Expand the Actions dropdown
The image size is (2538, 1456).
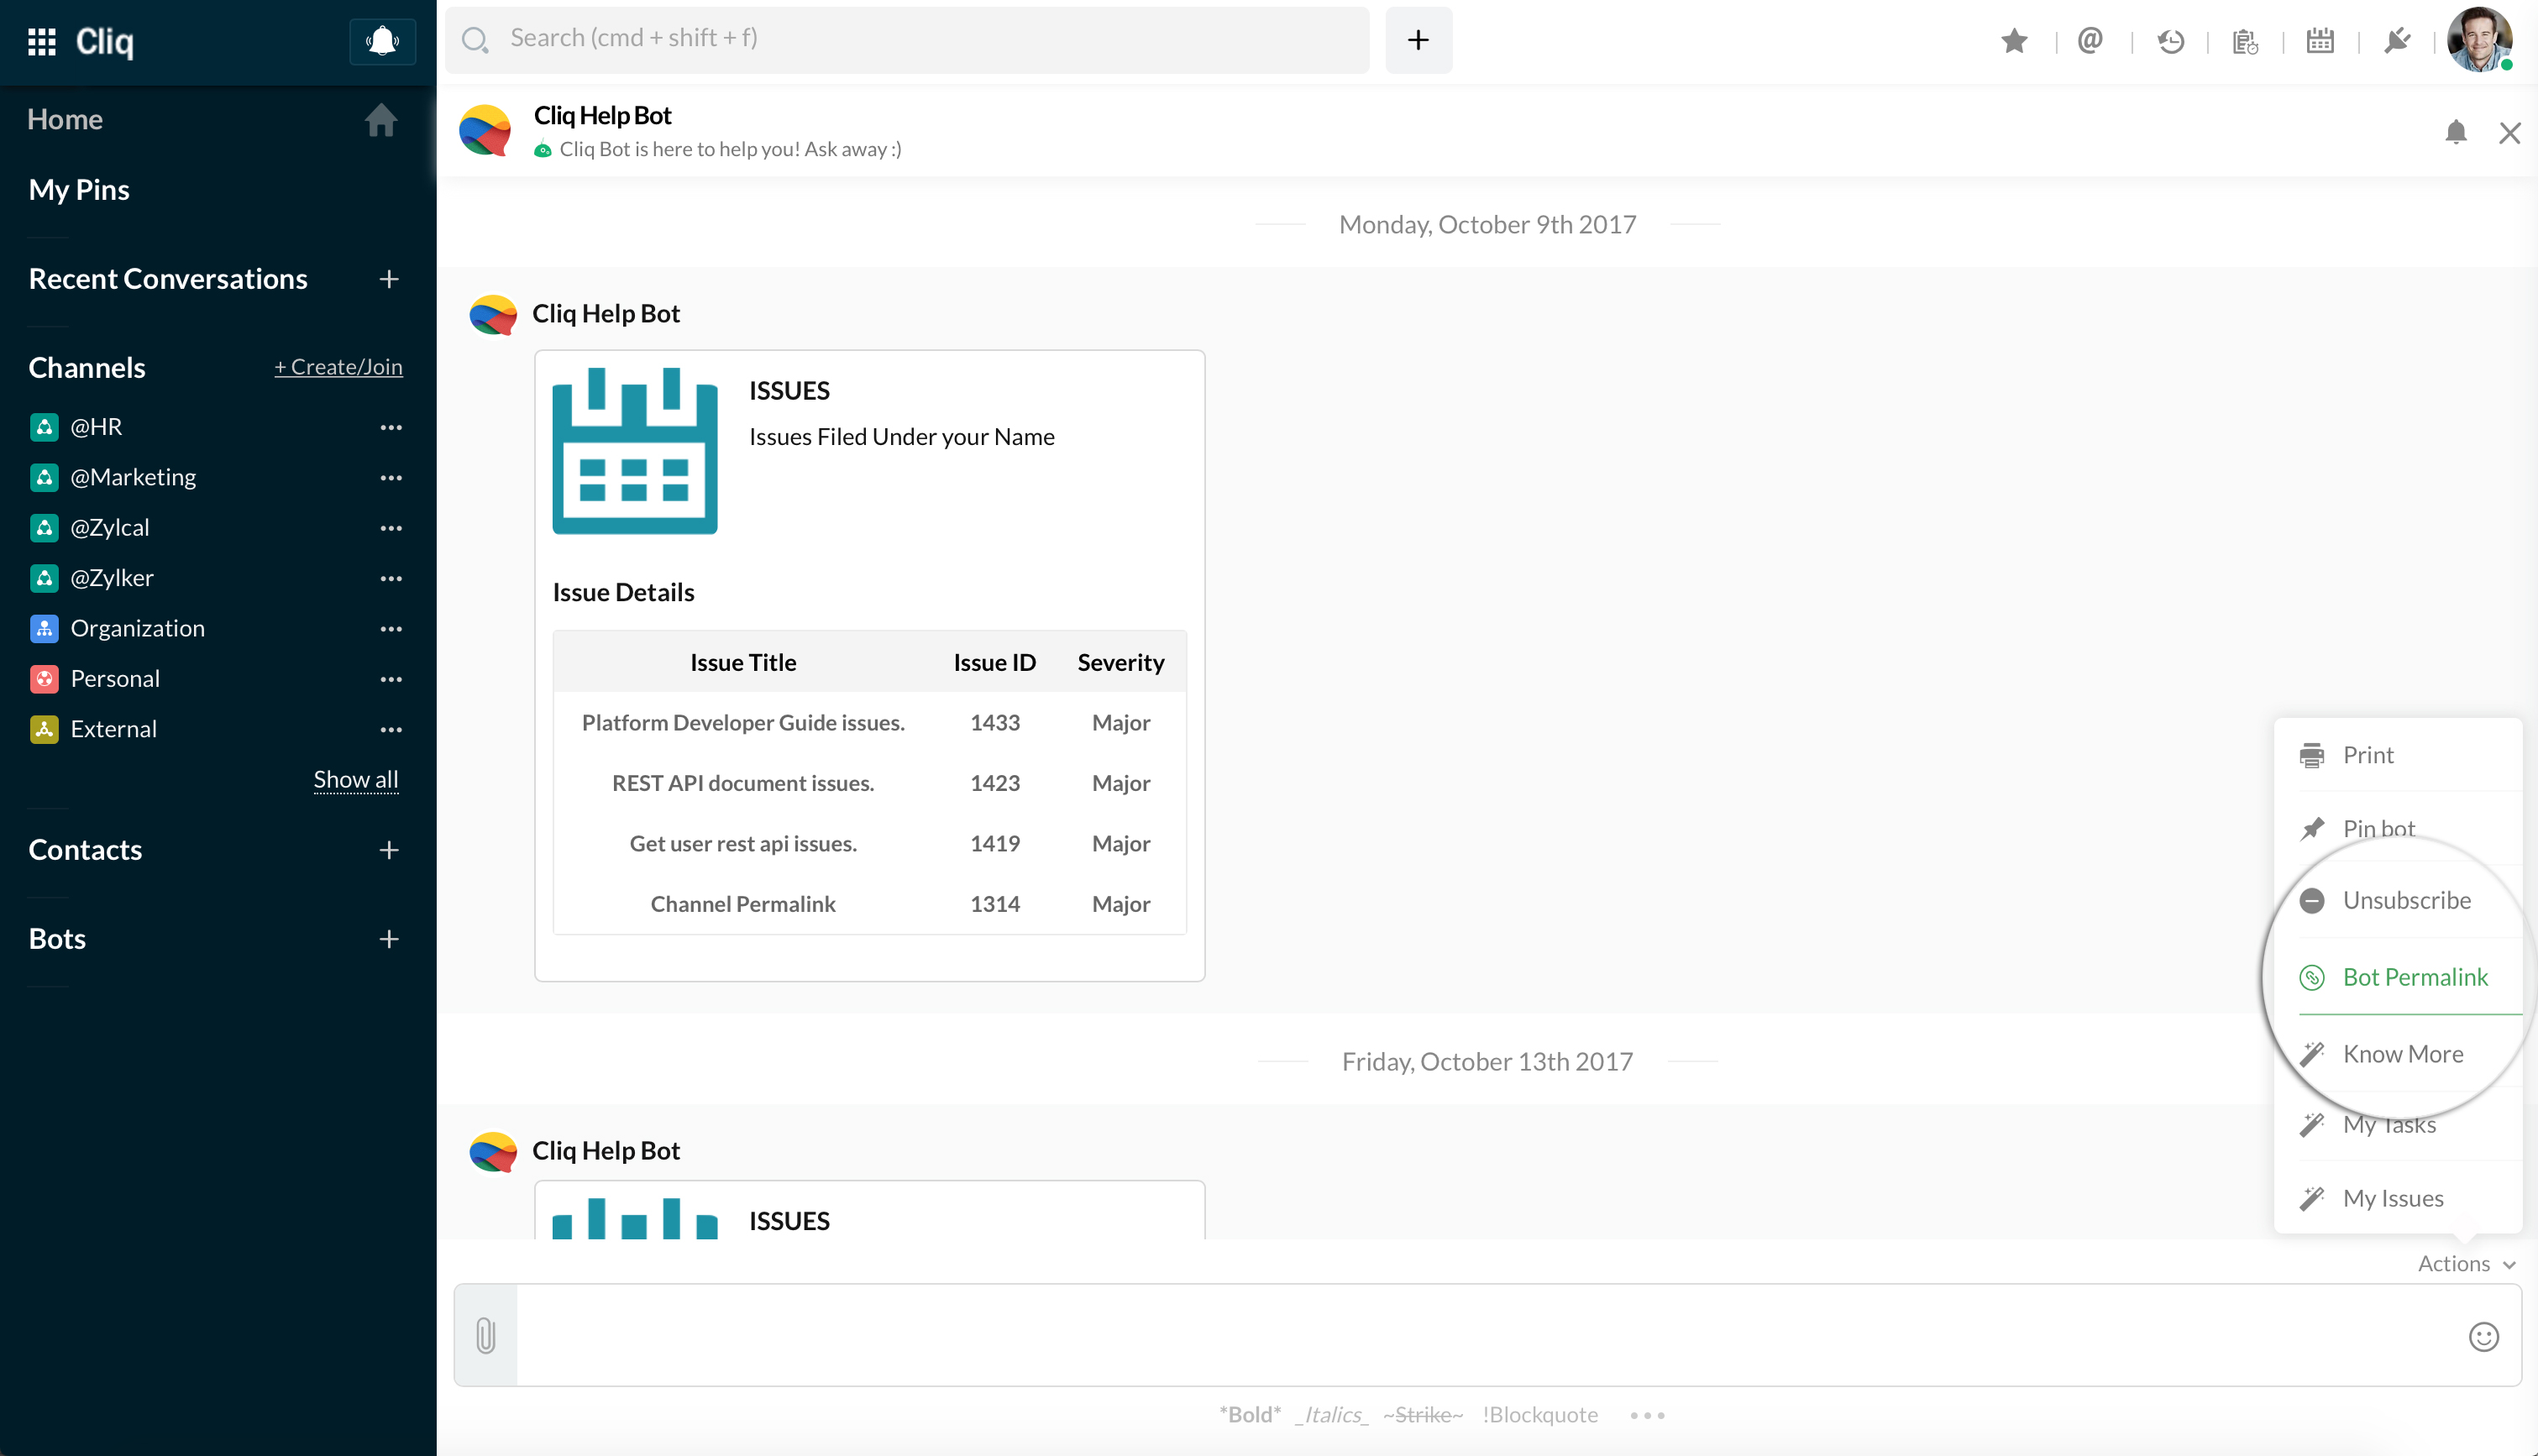[2465, 1264]
